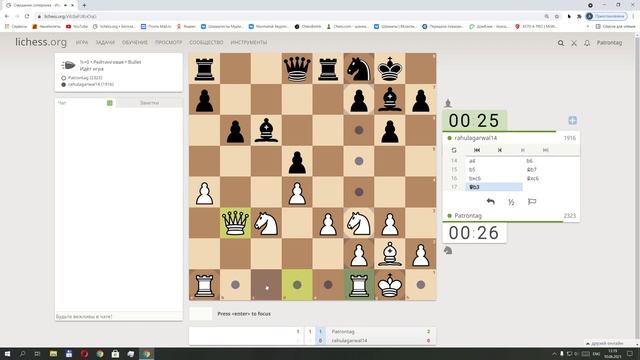Switch to the Заметки notes tab

(149, 103)
